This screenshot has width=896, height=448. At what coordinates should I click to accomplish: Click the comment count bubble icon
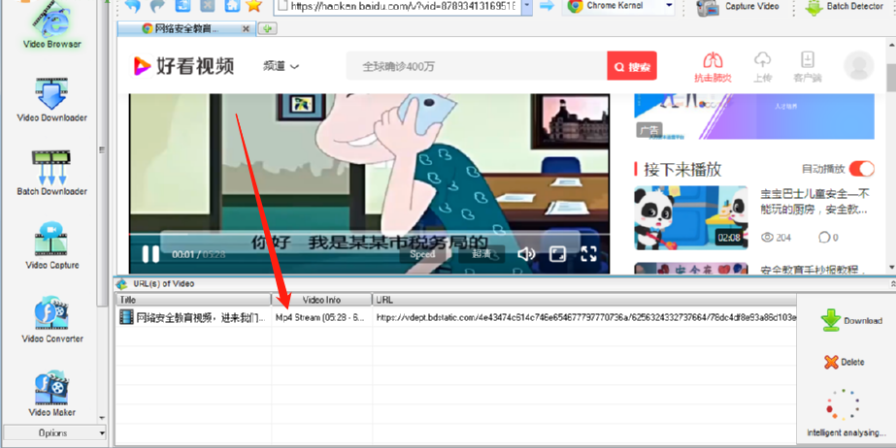pos(824,237)
